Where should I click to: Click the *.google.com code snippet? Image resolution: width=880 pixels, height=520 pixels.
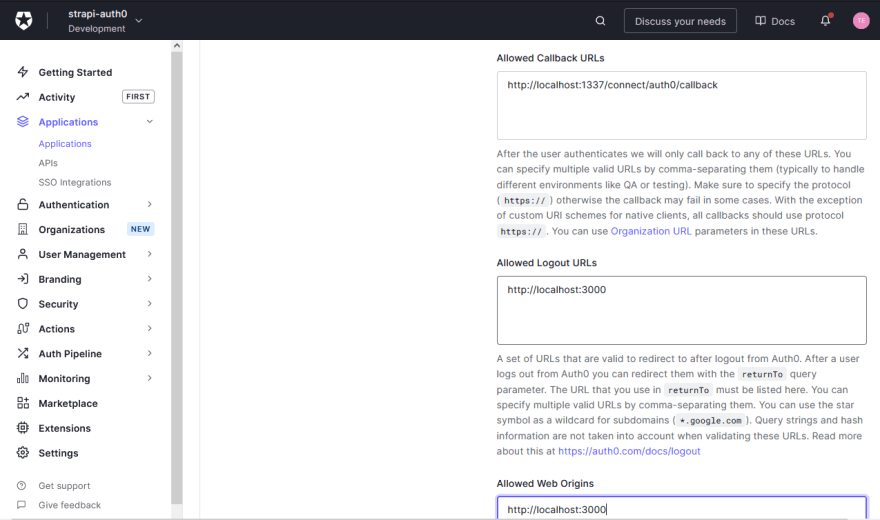[x=710, y=420]
